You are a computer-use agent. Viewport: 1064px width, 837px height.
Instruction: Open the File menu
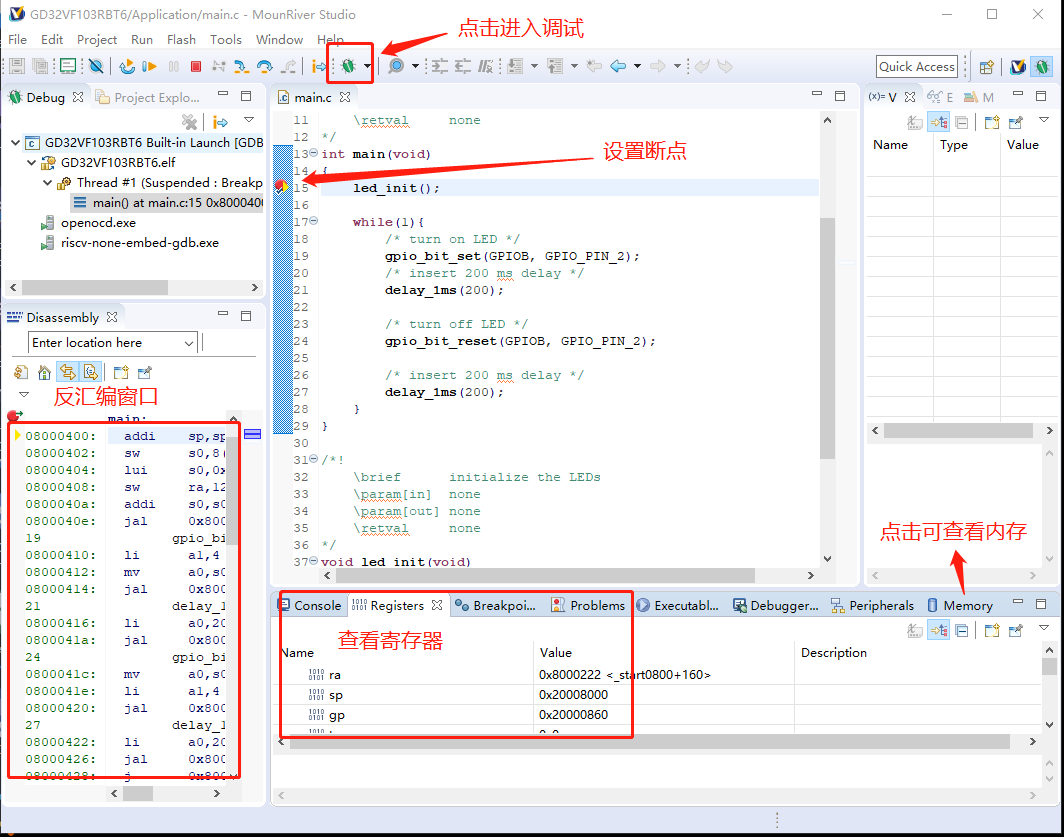(x=18, y=39)
